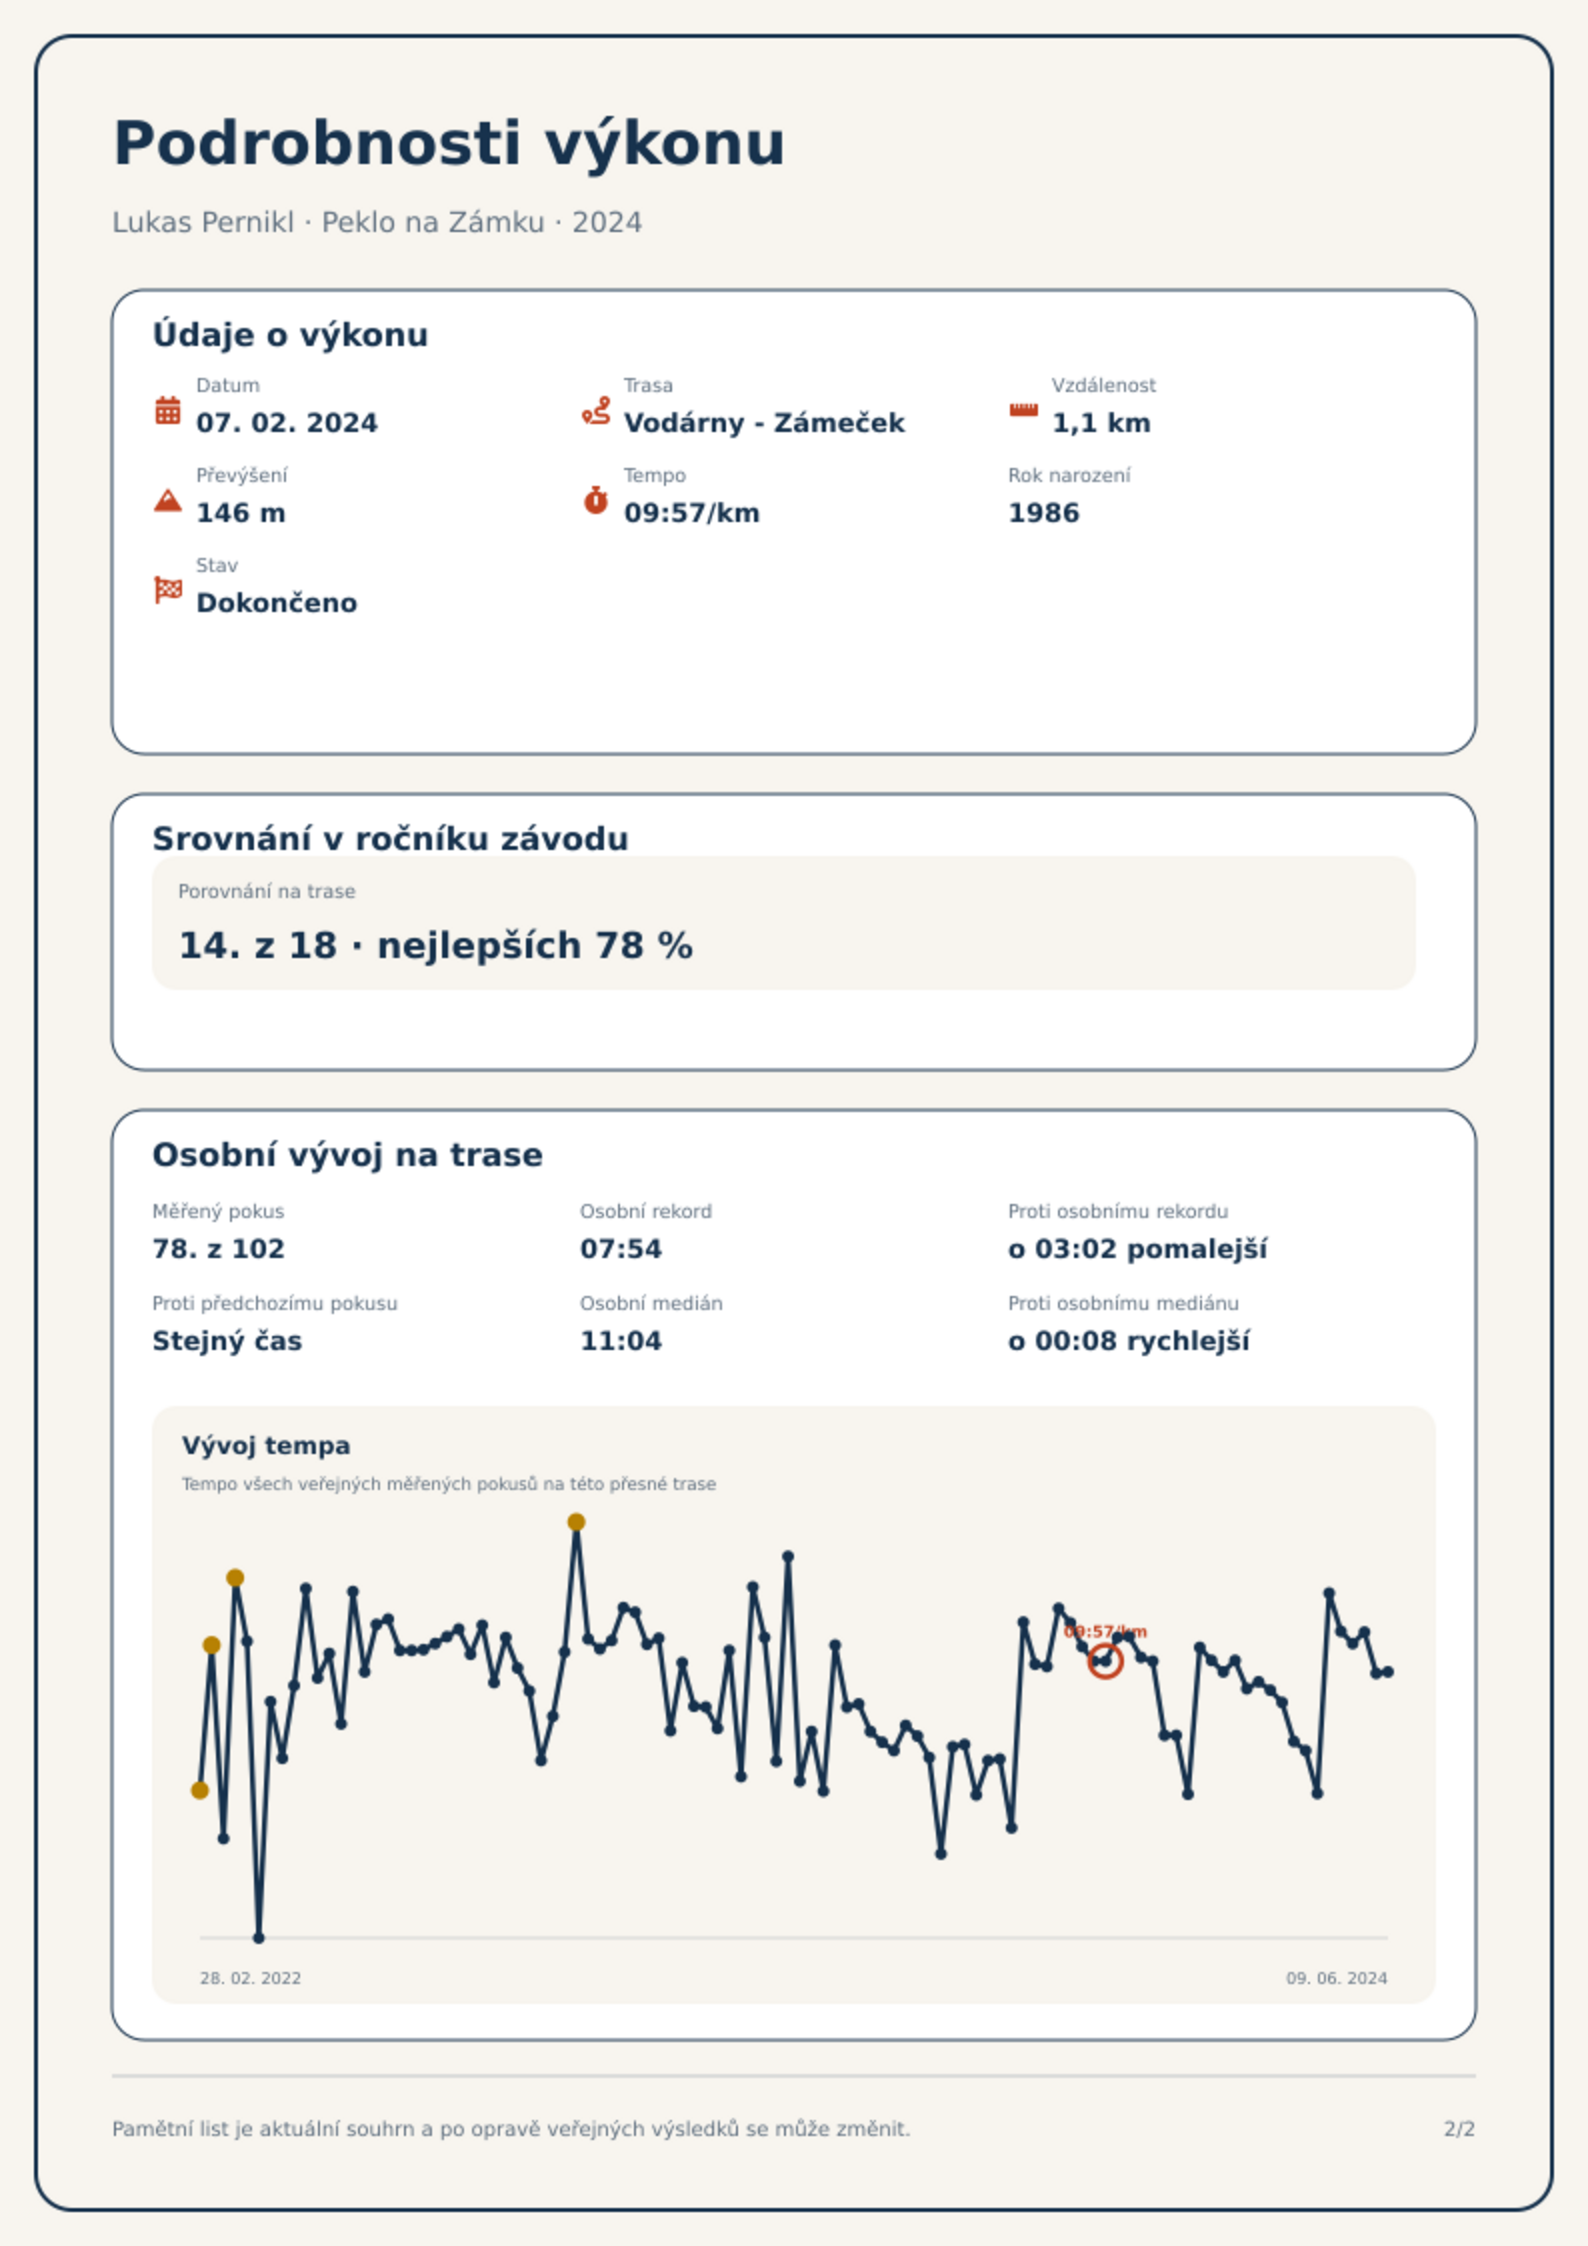
Task: Click the checkered flag icon next to Stav
Action: (168, 590)
